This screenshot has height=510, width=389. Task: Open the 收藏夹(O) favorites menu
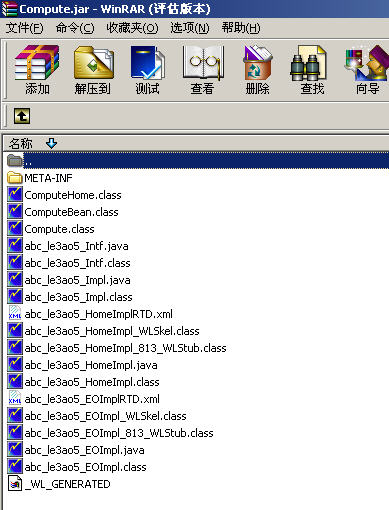pos(132,28)
